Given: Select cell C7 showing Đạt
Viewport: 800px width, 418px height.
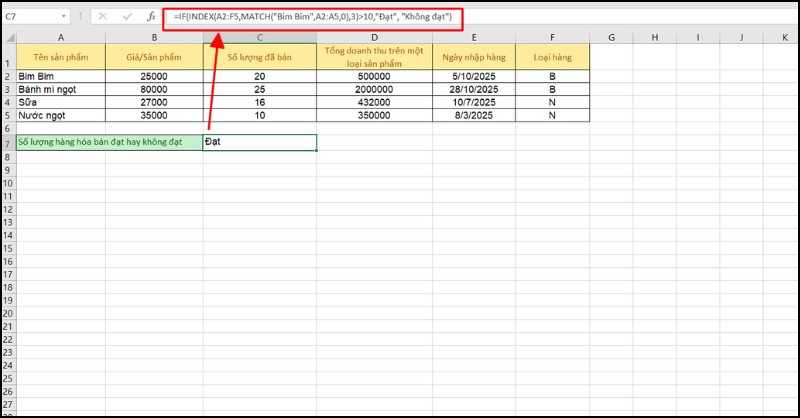Looking at the screenshot, I should [260, 142].
